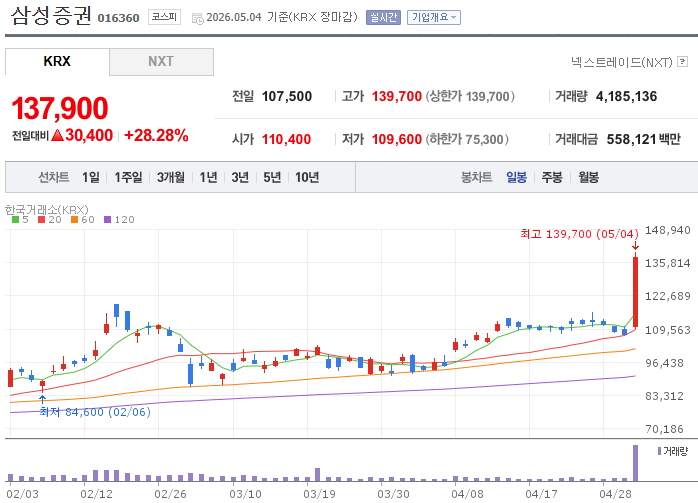Select the 10년 line chart period

307,177
